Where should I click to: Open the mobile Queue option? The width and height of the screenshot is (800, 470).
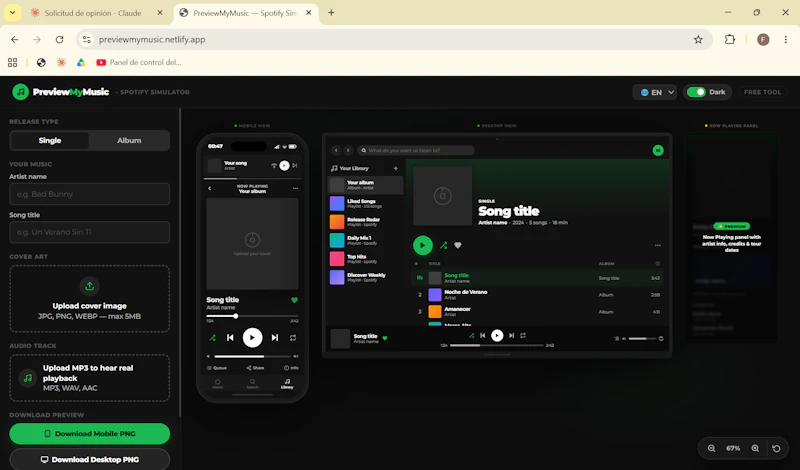pyautogui.click(x=217, y=368)
